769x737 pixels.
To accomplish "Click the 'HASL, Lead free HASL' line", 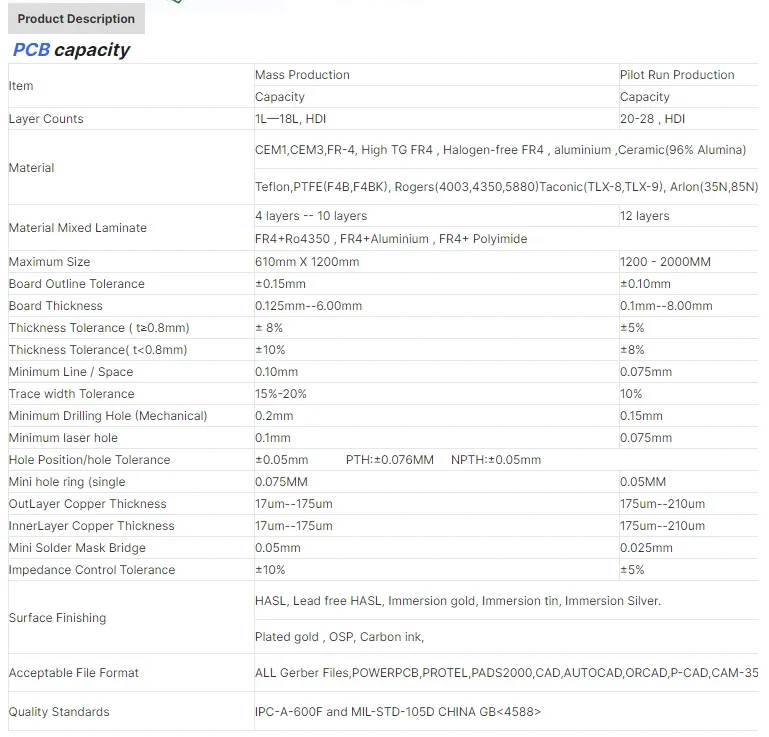I will (458, 601).
